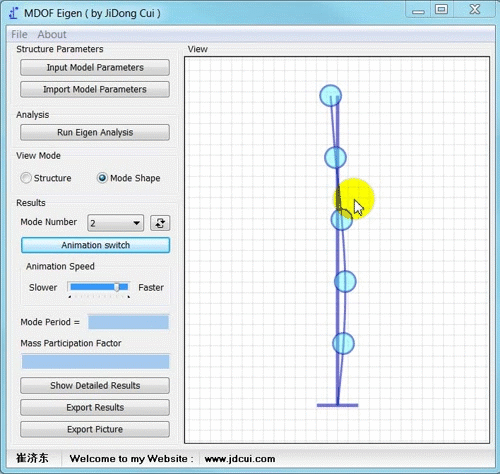Click the www.jdcui.com website link

coord(240,459)
